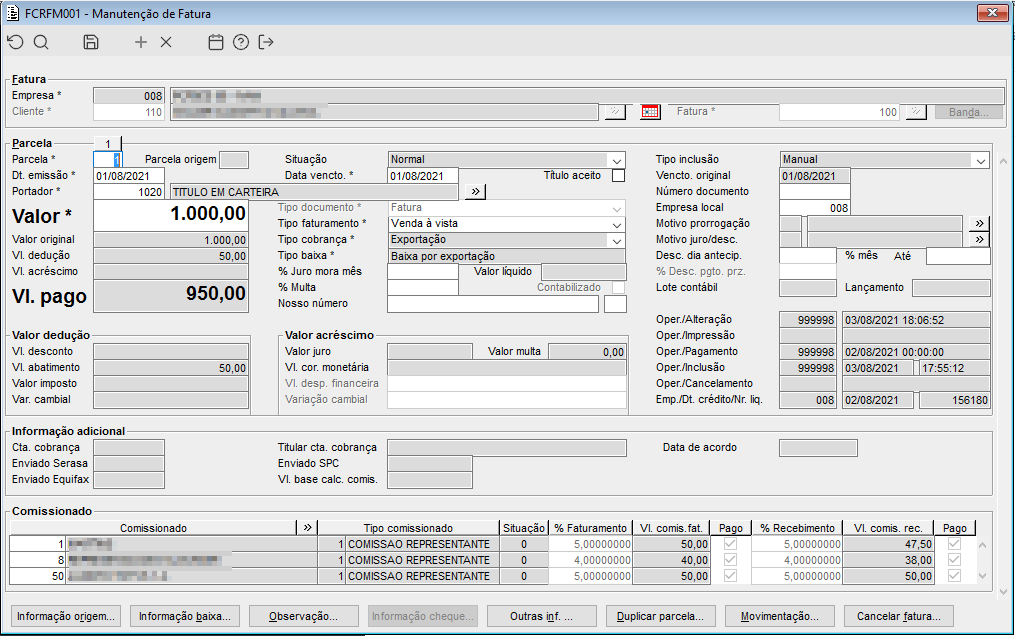Click the Cancelar fatura... button

click(898, 616)
